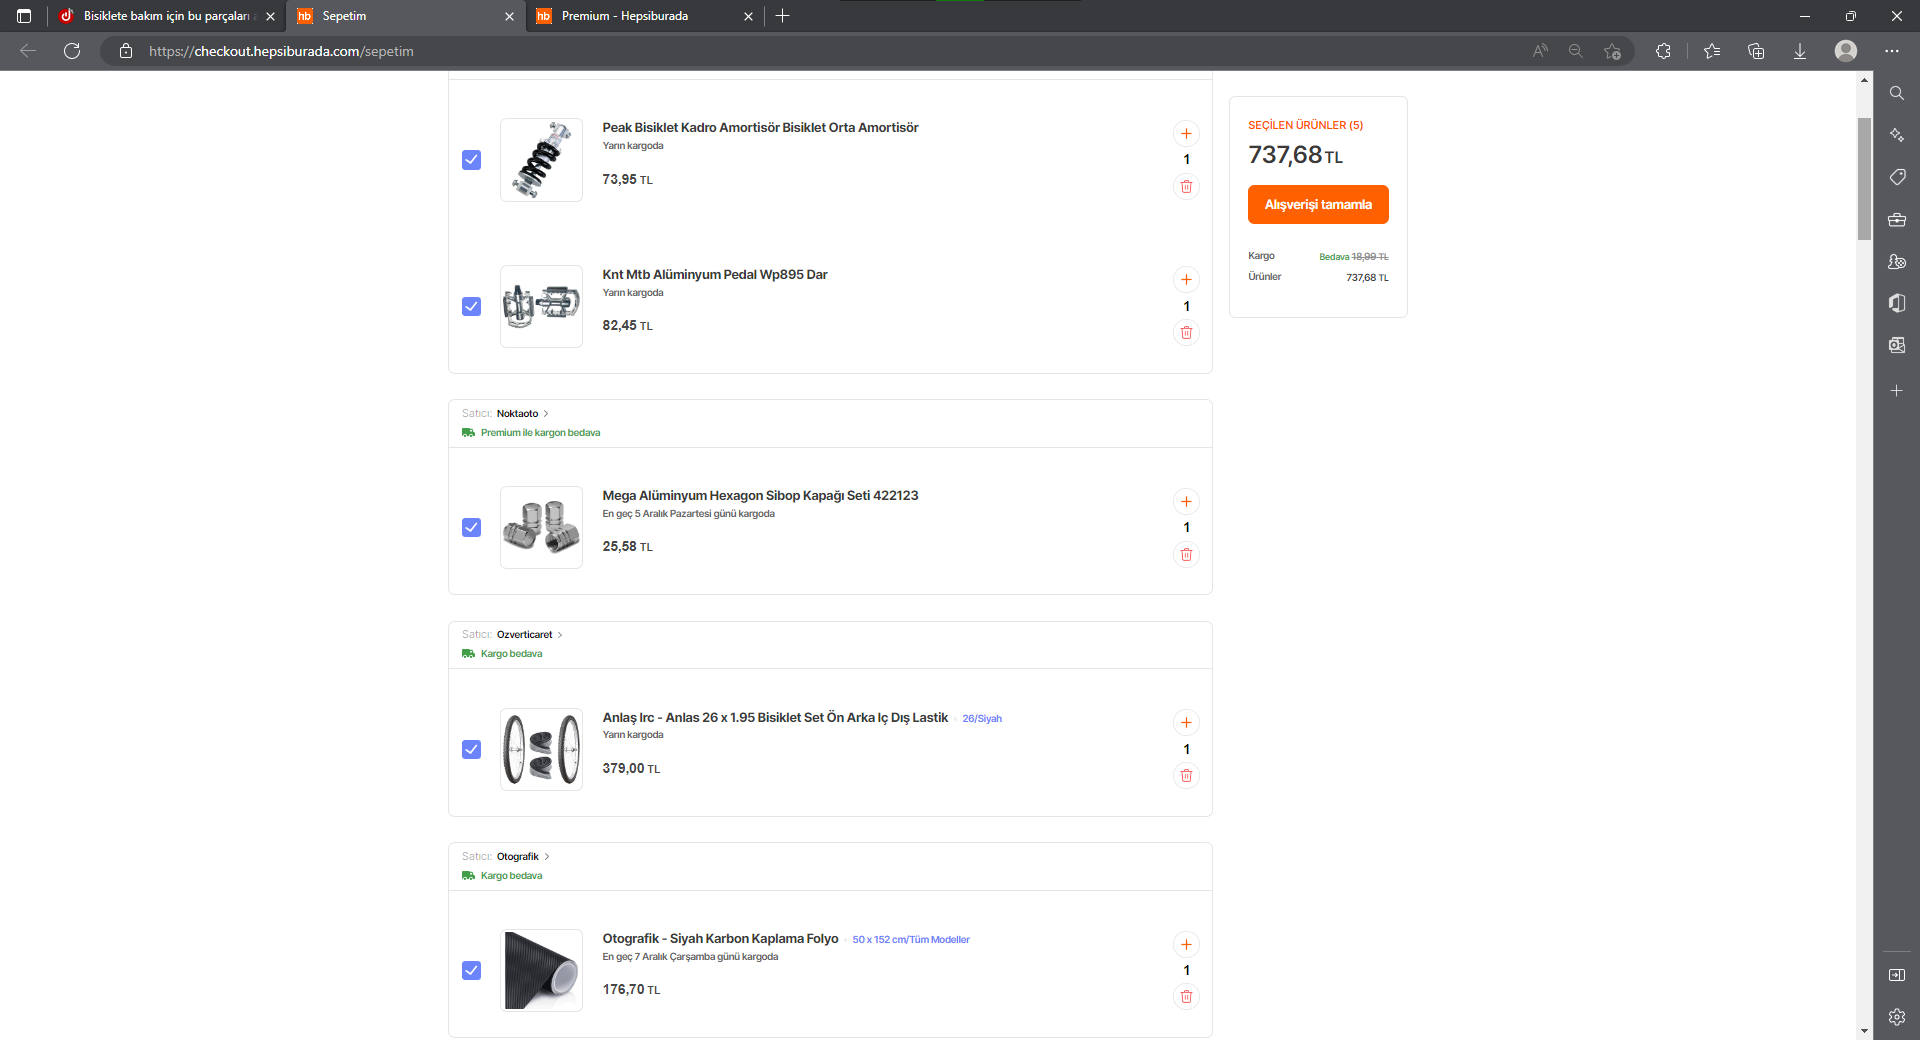Open the Downloads panel
The image size is (1920, 1040).
pos(1800,51)
